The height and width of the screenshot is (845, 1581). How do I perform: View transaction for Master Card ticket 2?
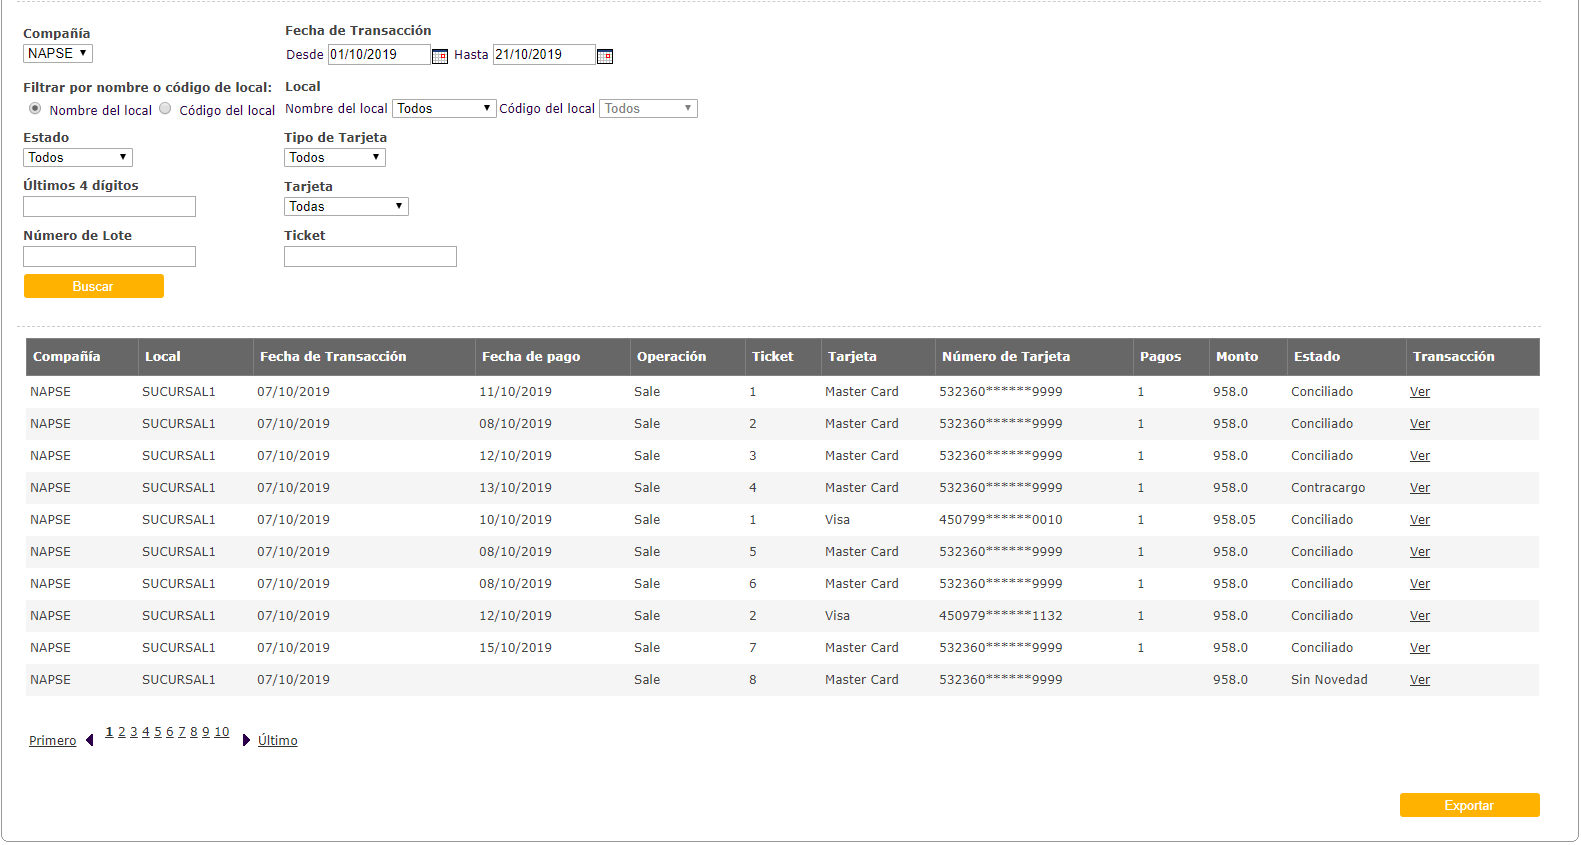click(x=1420, y=424)
